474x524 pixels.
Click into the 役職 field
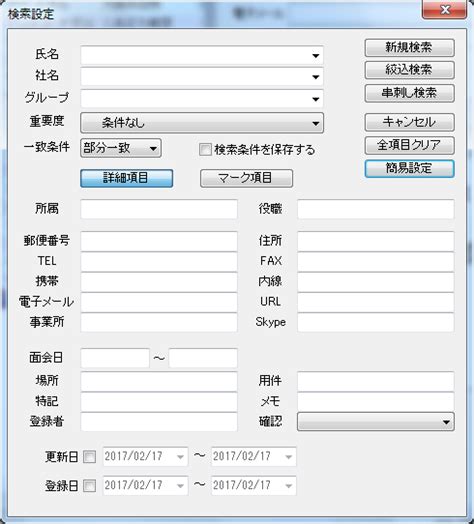coord(376,209)
